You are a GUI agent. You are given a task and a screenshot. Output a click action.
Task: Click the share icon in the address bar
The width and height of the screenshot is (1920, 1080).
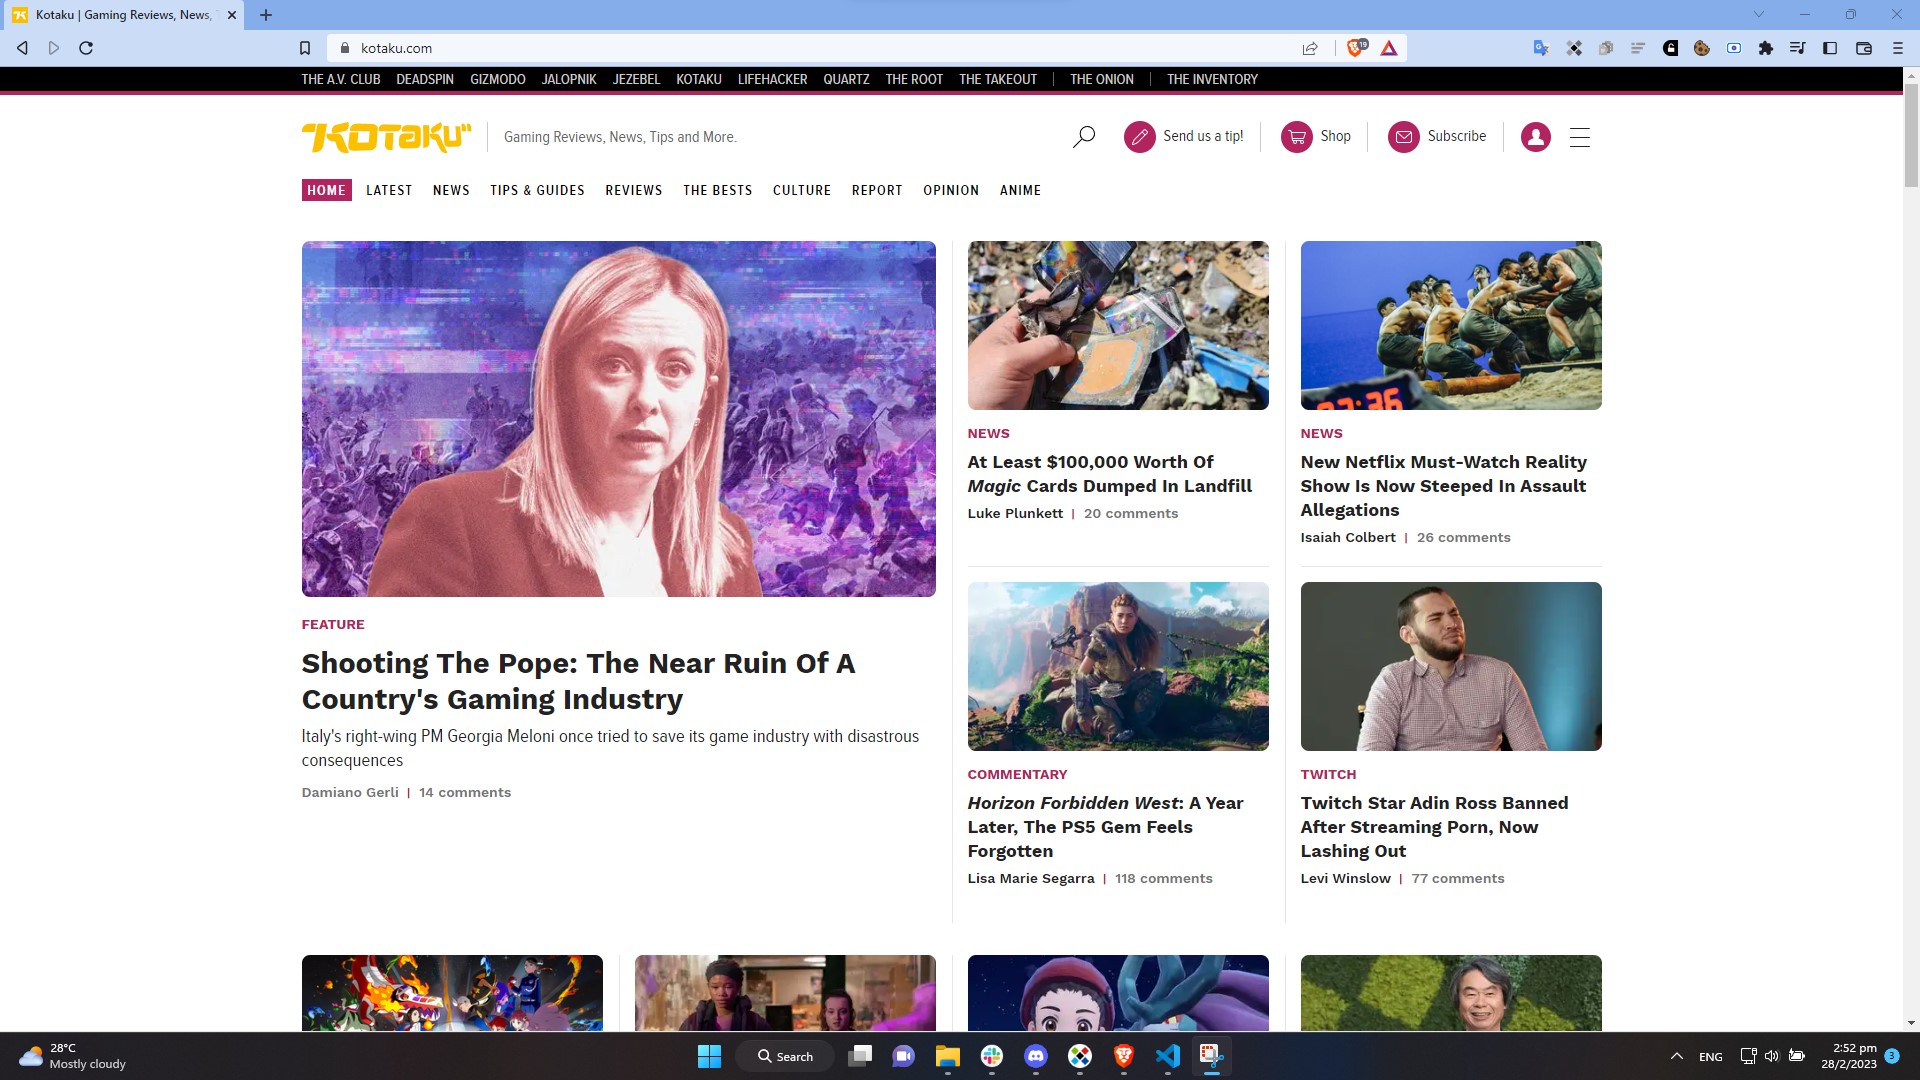pyautogui.click(x=1310, y=47)
